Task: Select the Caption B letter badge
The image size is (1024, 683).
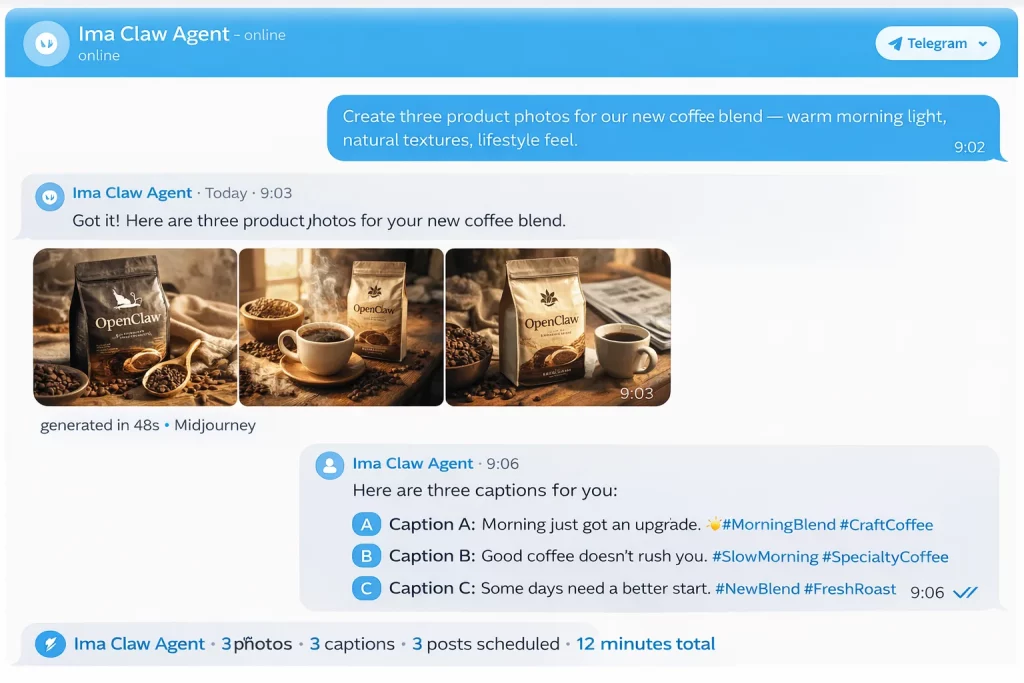Action: pos(366,556)
